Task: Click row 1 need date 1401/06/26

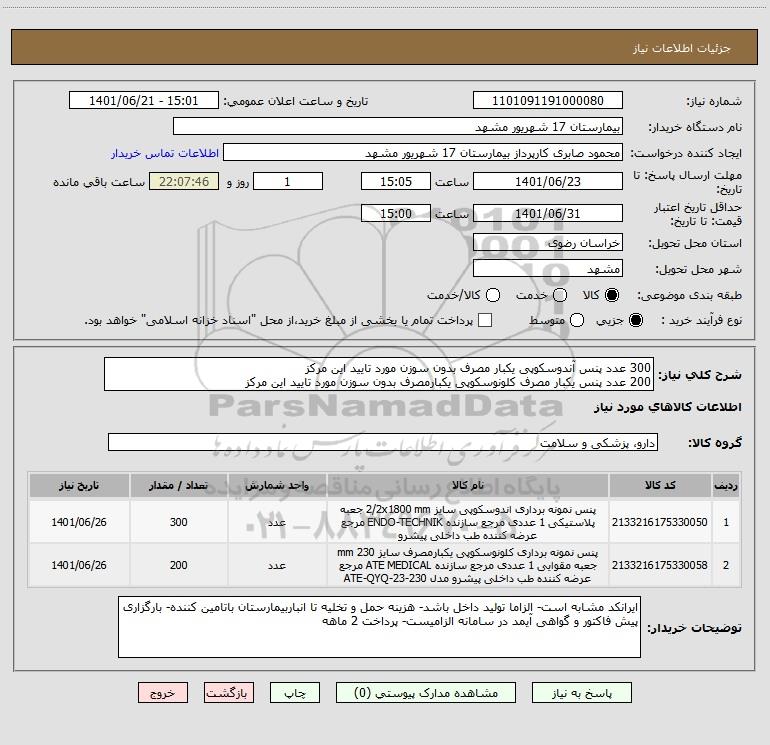Action: pos(79,522)
